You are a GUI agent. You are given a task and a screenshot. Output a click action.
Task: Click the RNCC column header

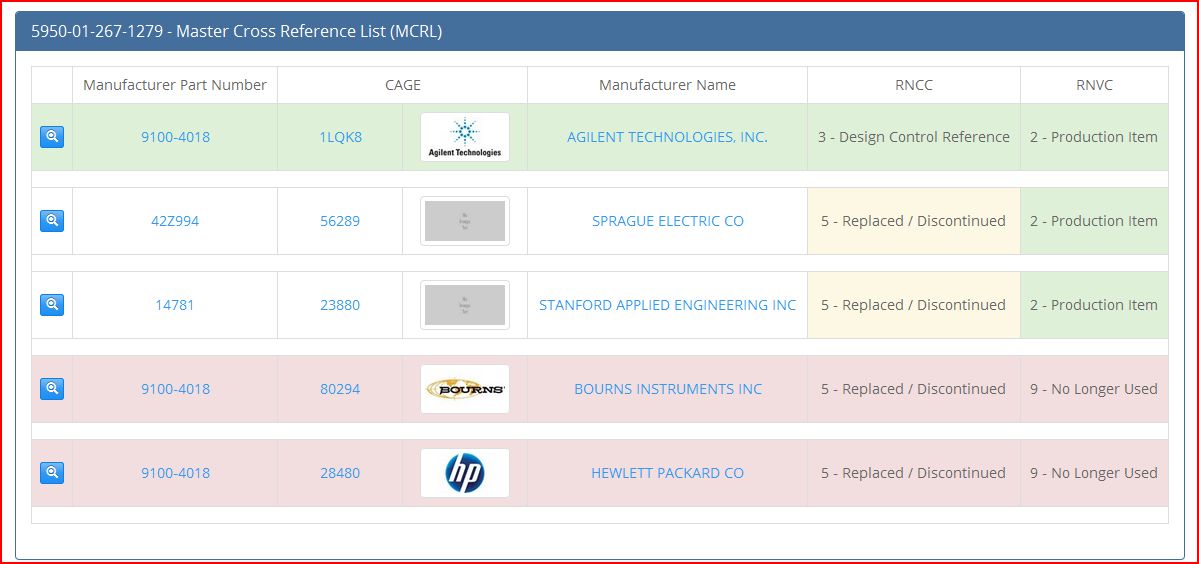[914, 85]
